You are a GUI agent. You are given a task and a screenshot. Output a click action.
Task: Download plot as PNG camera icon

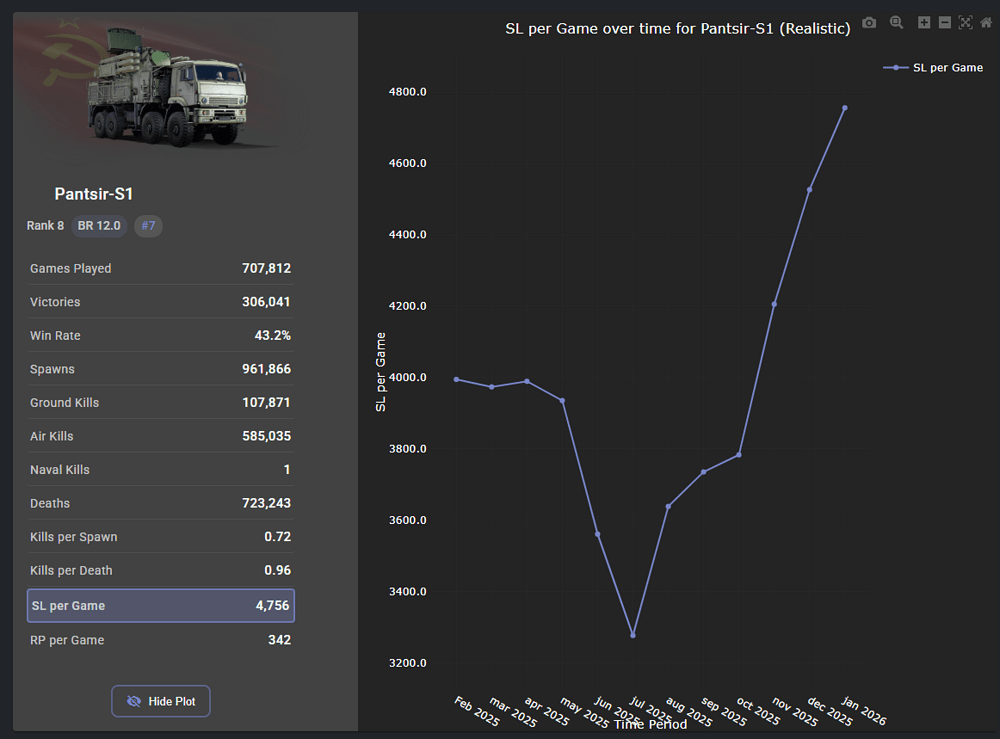coord(869,23)
